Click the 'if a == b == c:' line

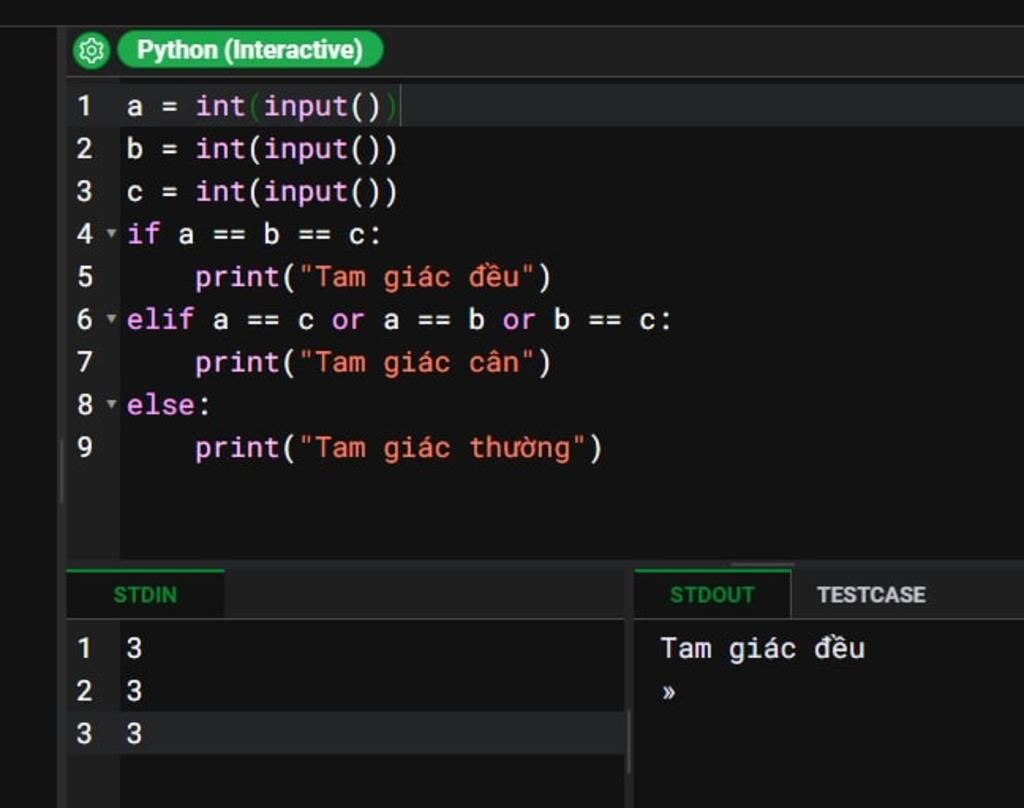(x=253, y=234)
